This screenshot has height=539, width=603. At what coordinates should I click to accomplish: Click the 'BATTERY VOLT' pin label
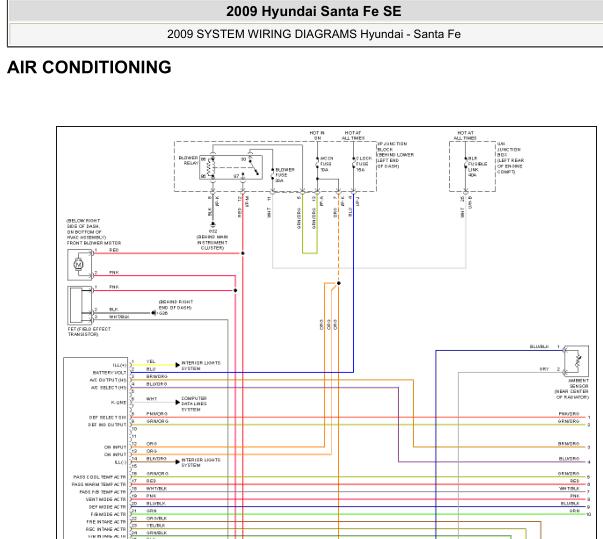tap(109, 373)
